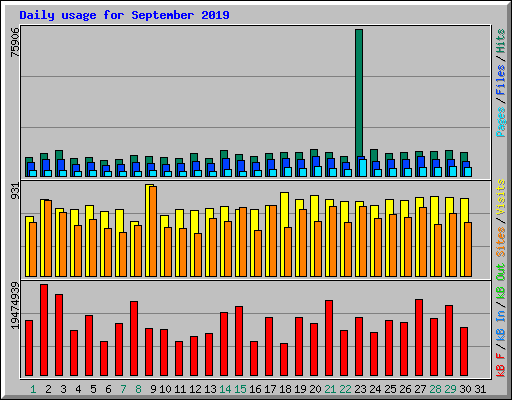
Task: Click day label 10 on the x-axis
Action: [x=165, y=389]
